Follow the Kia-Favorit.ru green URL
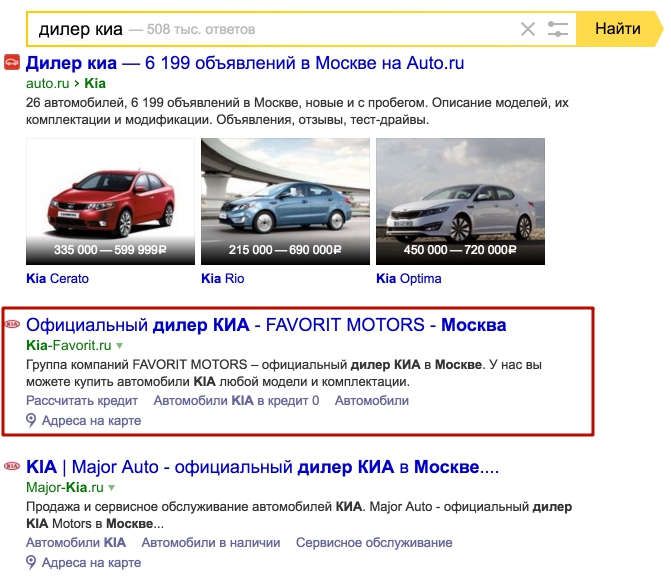 68,345
